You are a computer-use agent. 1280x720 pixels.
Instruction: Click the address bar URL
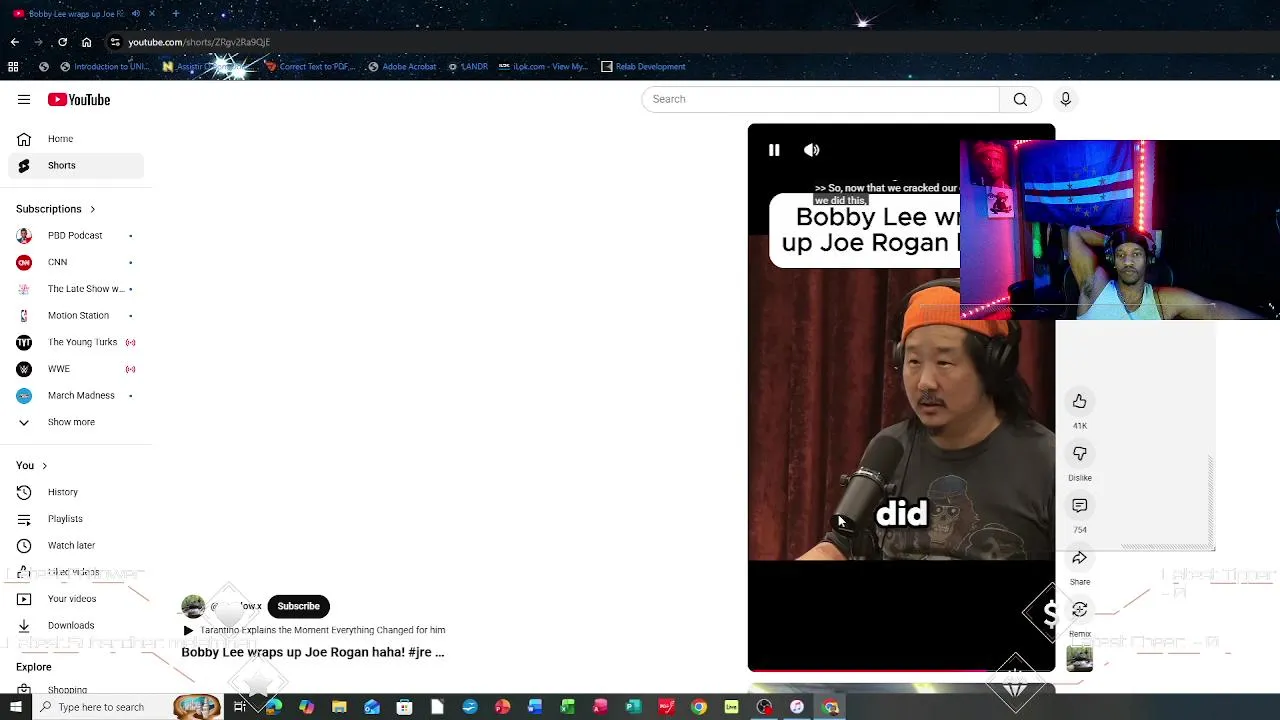(199, 42)
